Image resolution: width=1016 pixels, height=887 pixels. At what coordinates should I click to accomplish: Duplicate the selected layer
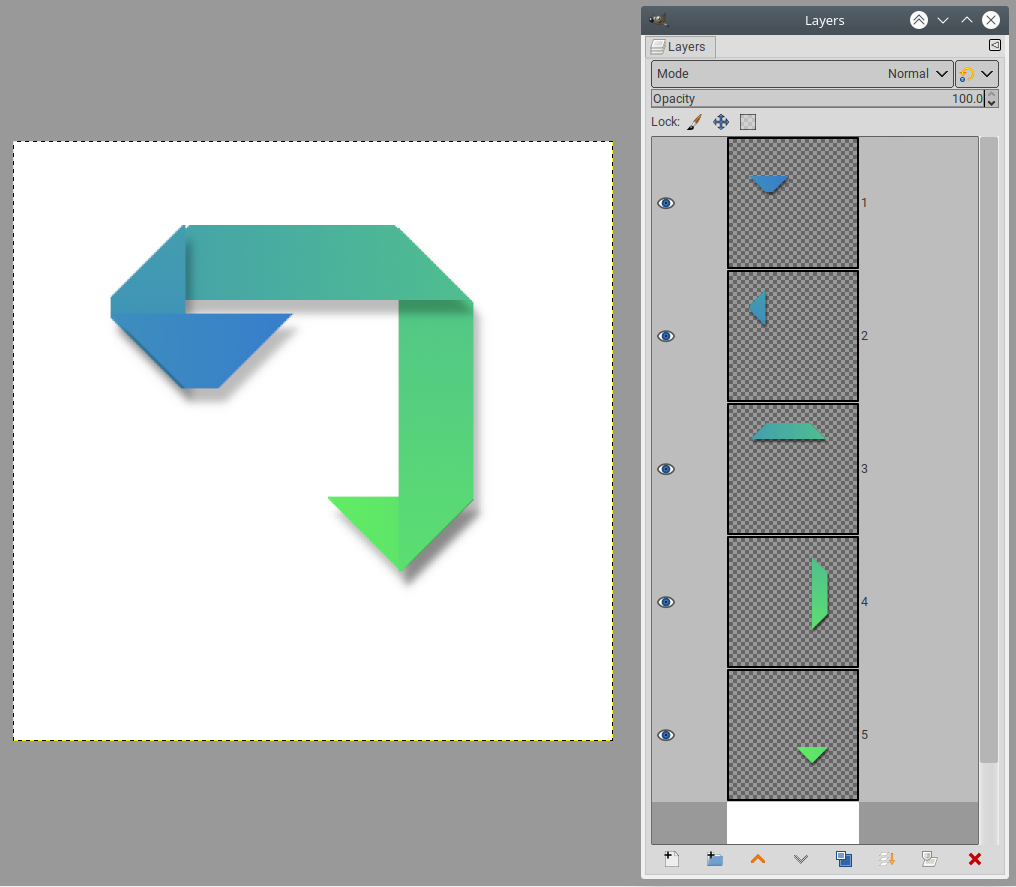844,859
